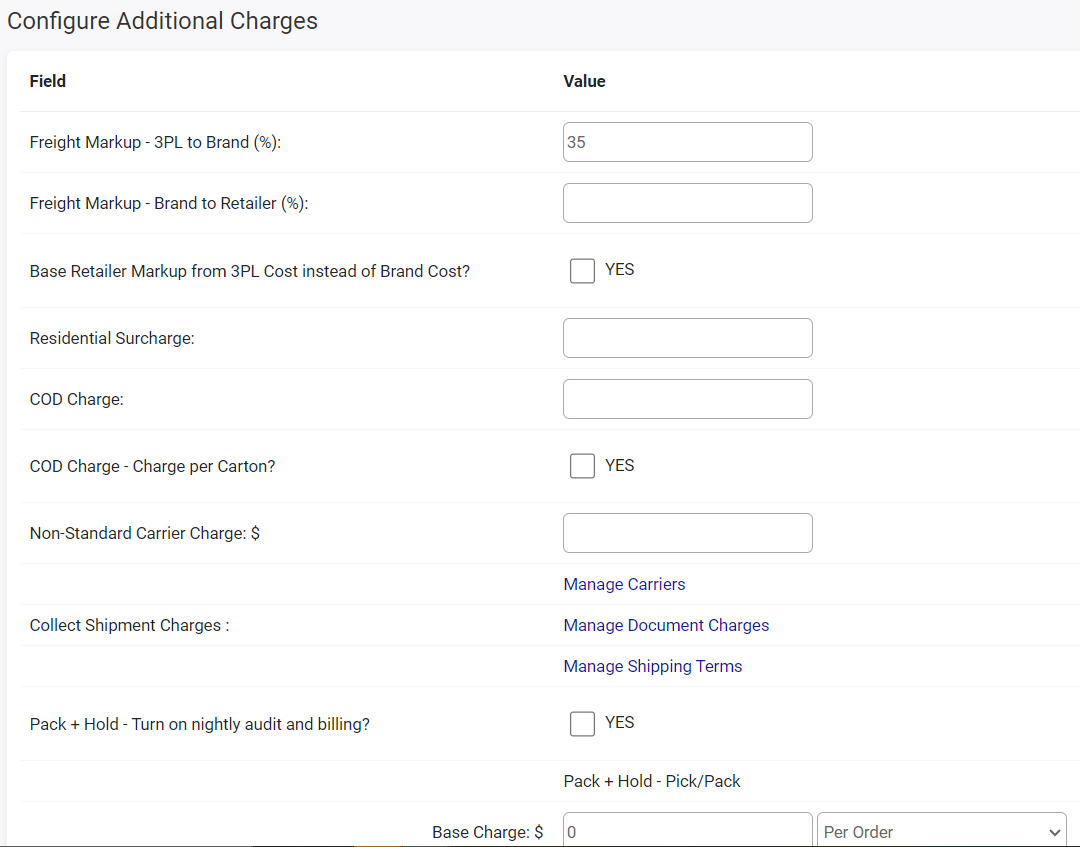
Task: Open the Manage Document Charges link
Action: [666, 625]
